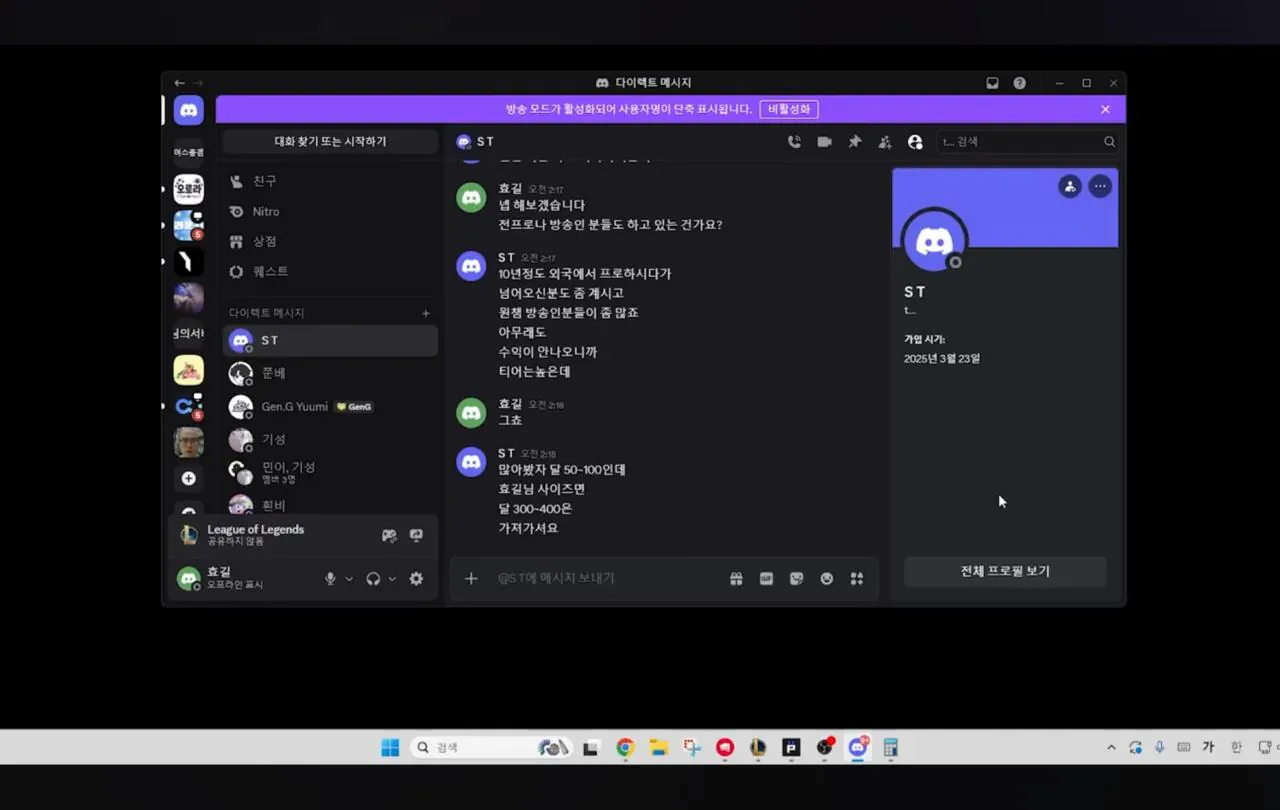Click the controller icon next to League of Legends
Image resolution: width=1280 pixels, height=810 pixels.
[389, 535]
